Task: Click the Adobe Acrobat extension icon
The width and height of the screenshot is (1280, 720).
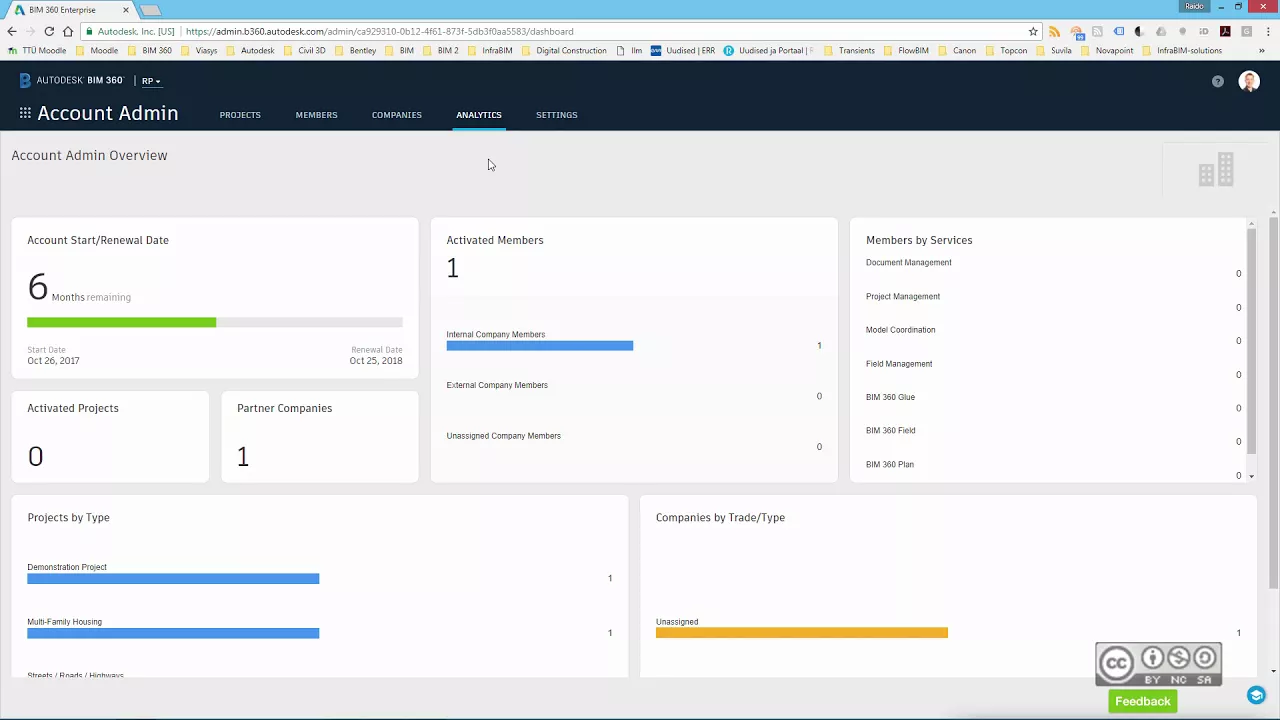Action: pyautogui.click(x=1225, y=31)
